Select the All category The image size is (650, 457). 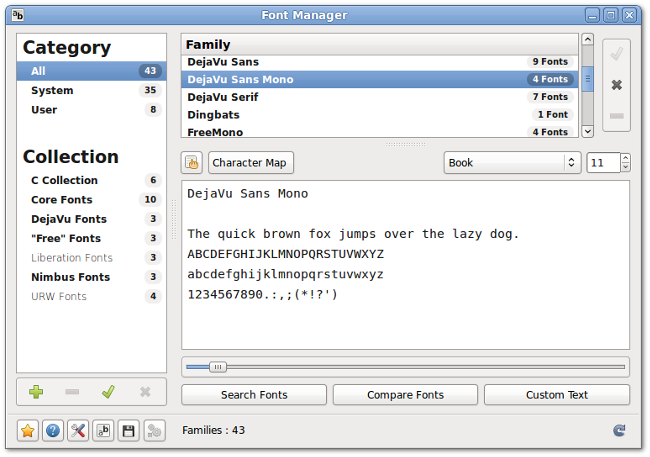click(x=92, y=71)
